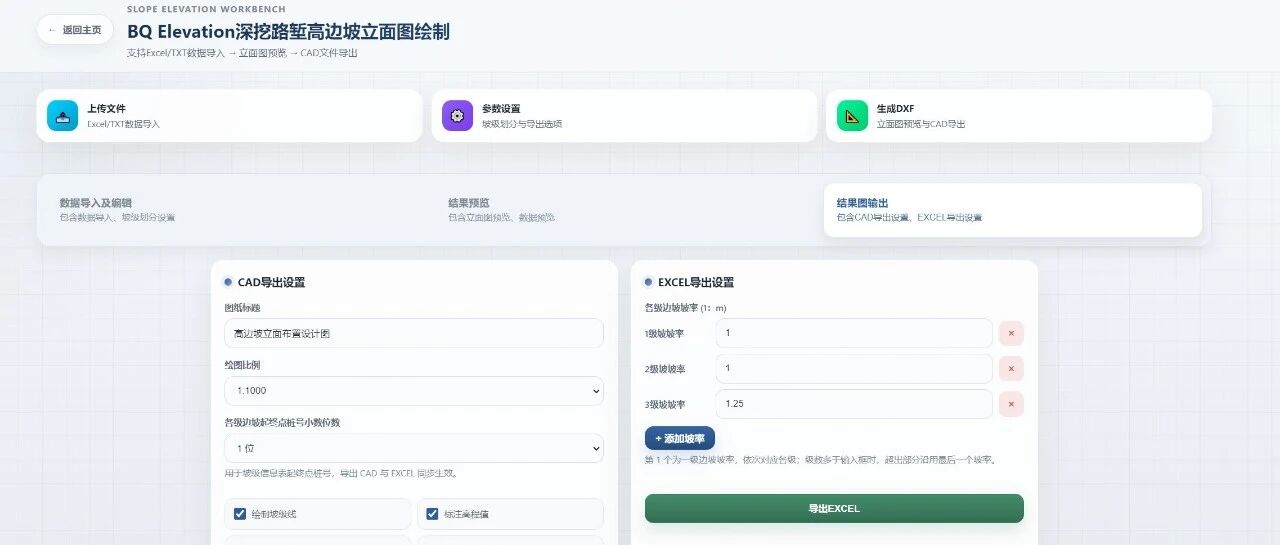Click the blue upload file icon

pyautogui.click(x=62, y=115)
